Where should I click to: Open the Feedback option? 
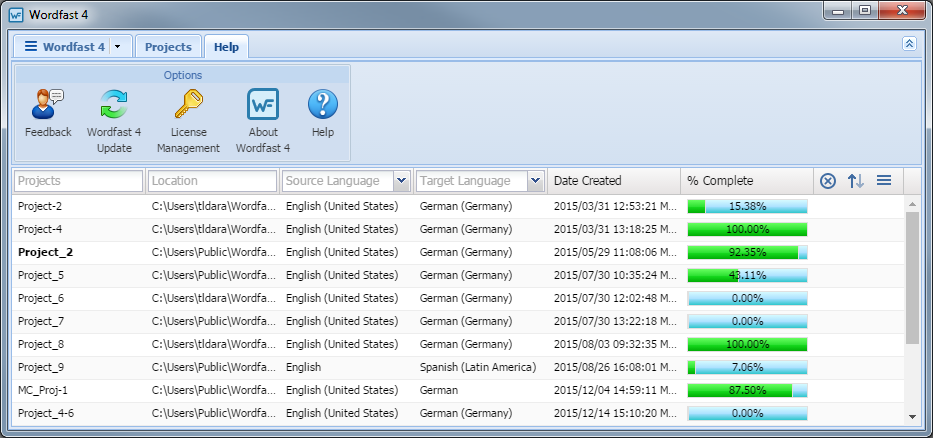click(x=48, y=114)
